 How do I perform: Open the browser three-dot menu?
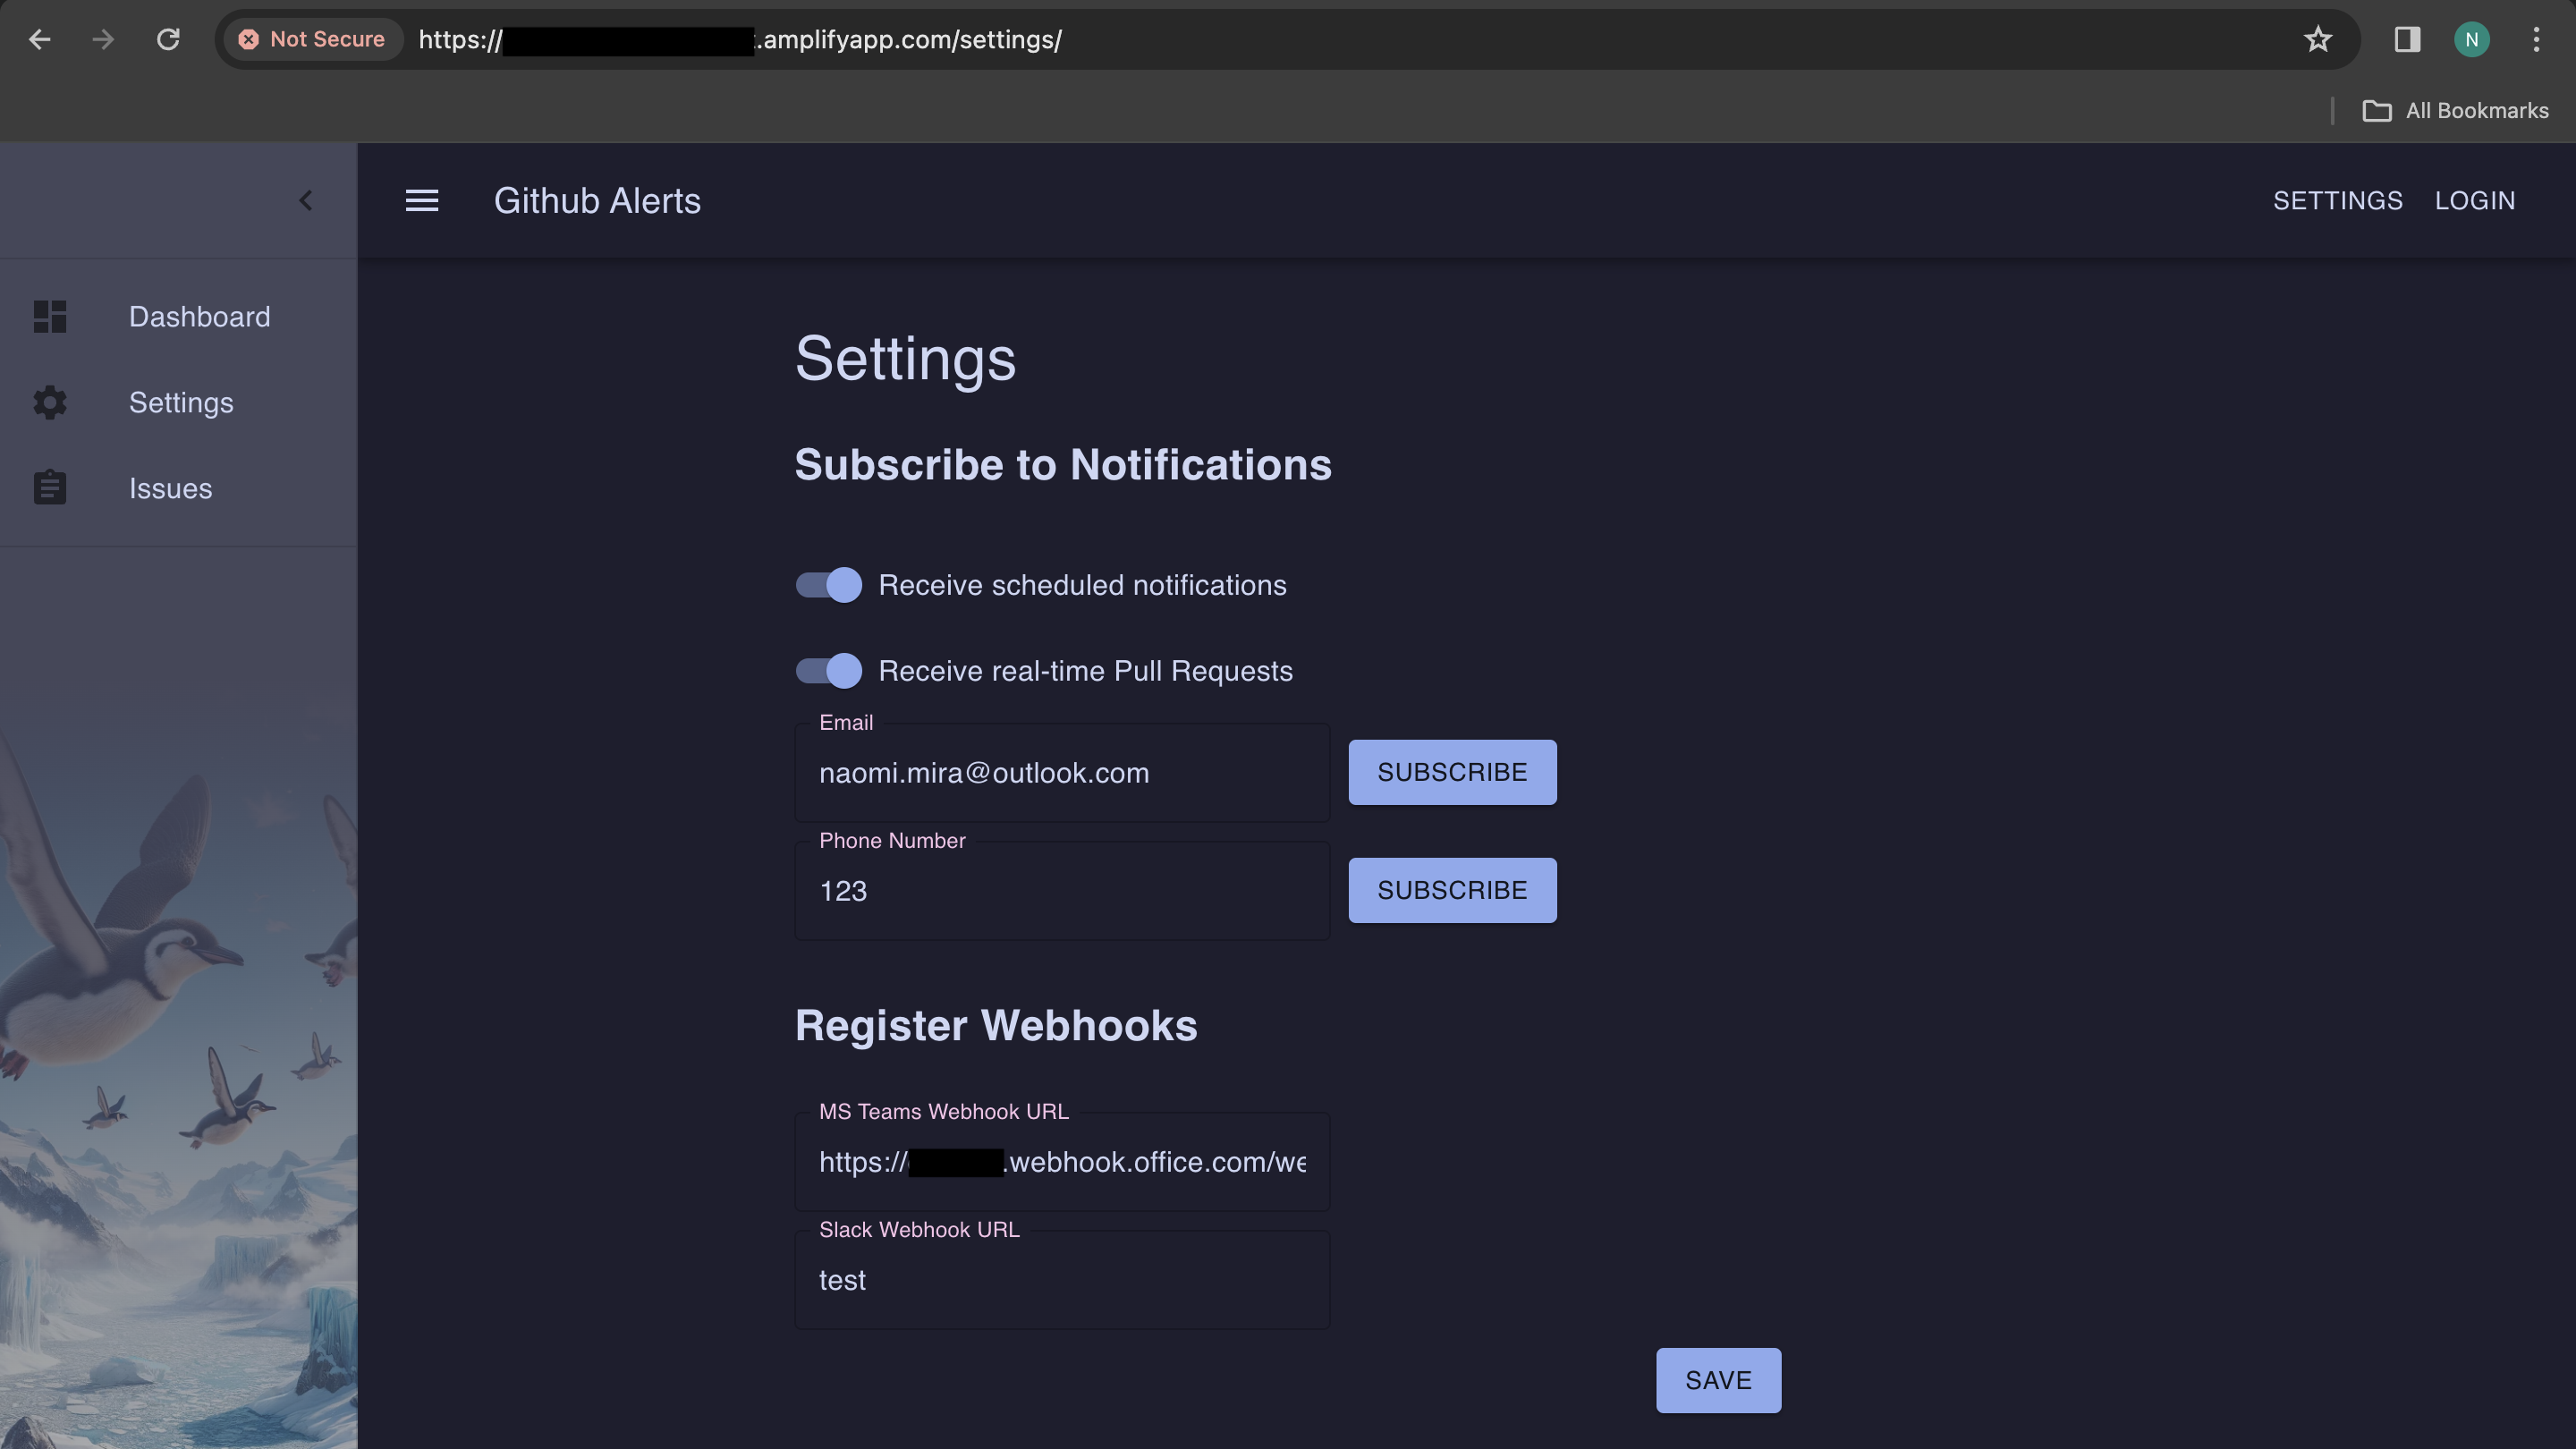coord(2537,39)
